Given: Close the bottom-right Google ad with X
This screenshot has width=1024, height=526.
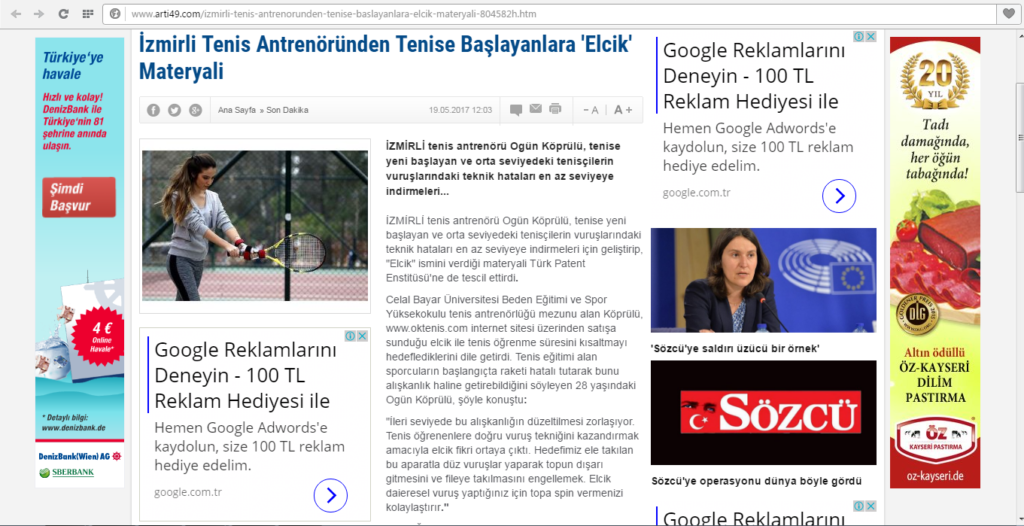Looking at the screenshot, I should pyautogui.click(x=871, y=506).
